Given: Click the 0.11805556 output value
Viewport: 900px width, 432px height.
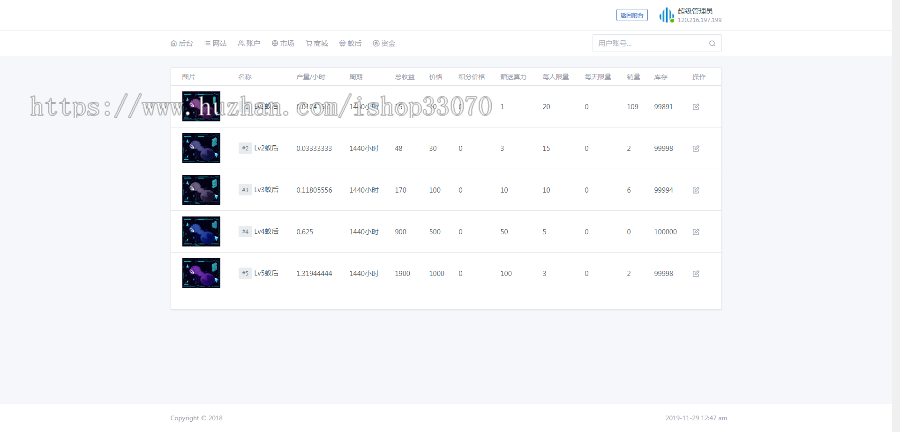Looking at the screenshot, I should [314, 190].
